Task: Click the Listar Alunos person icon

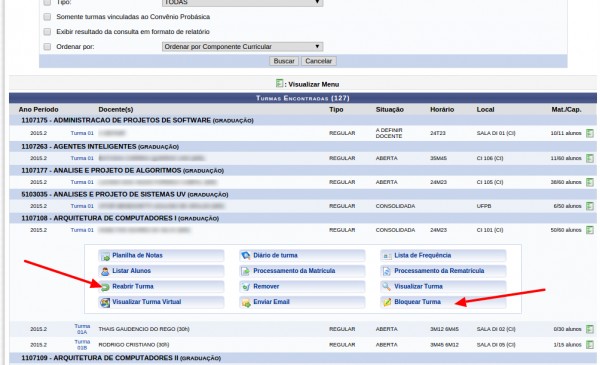Action: pos(105,271)
